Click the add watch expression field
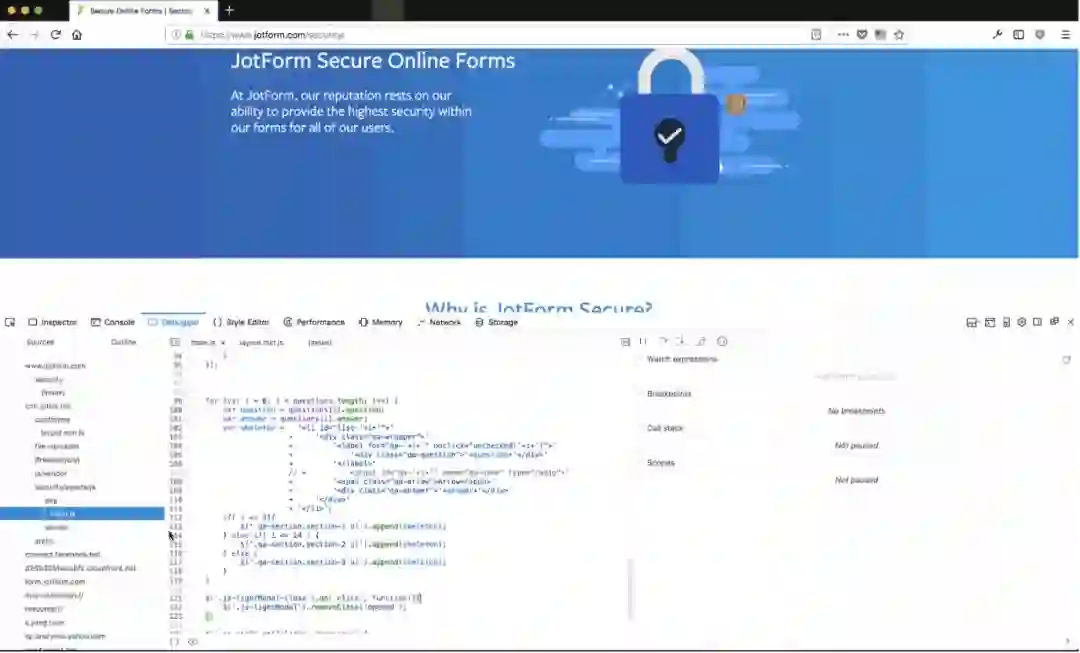The image size is (1080, 653). click(x=856, y=376)
